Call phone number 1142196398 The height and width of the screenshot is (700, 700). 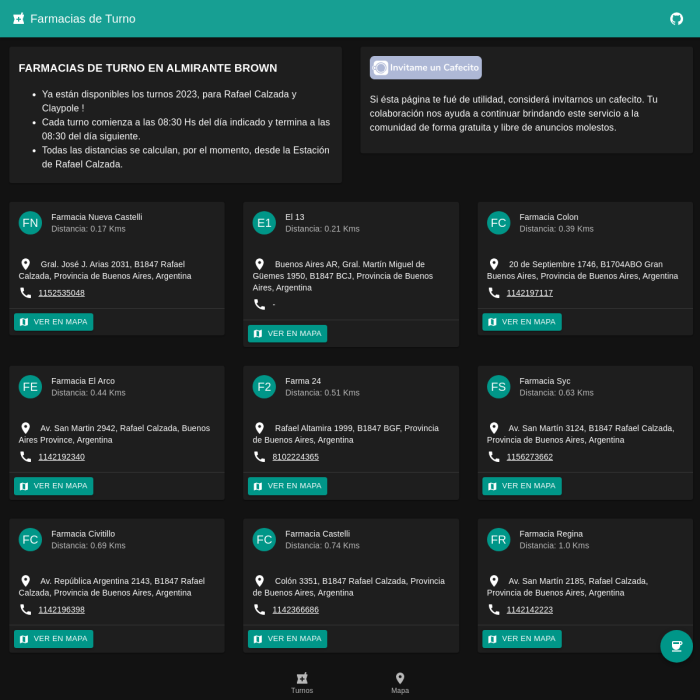click(x=62, y=609)
